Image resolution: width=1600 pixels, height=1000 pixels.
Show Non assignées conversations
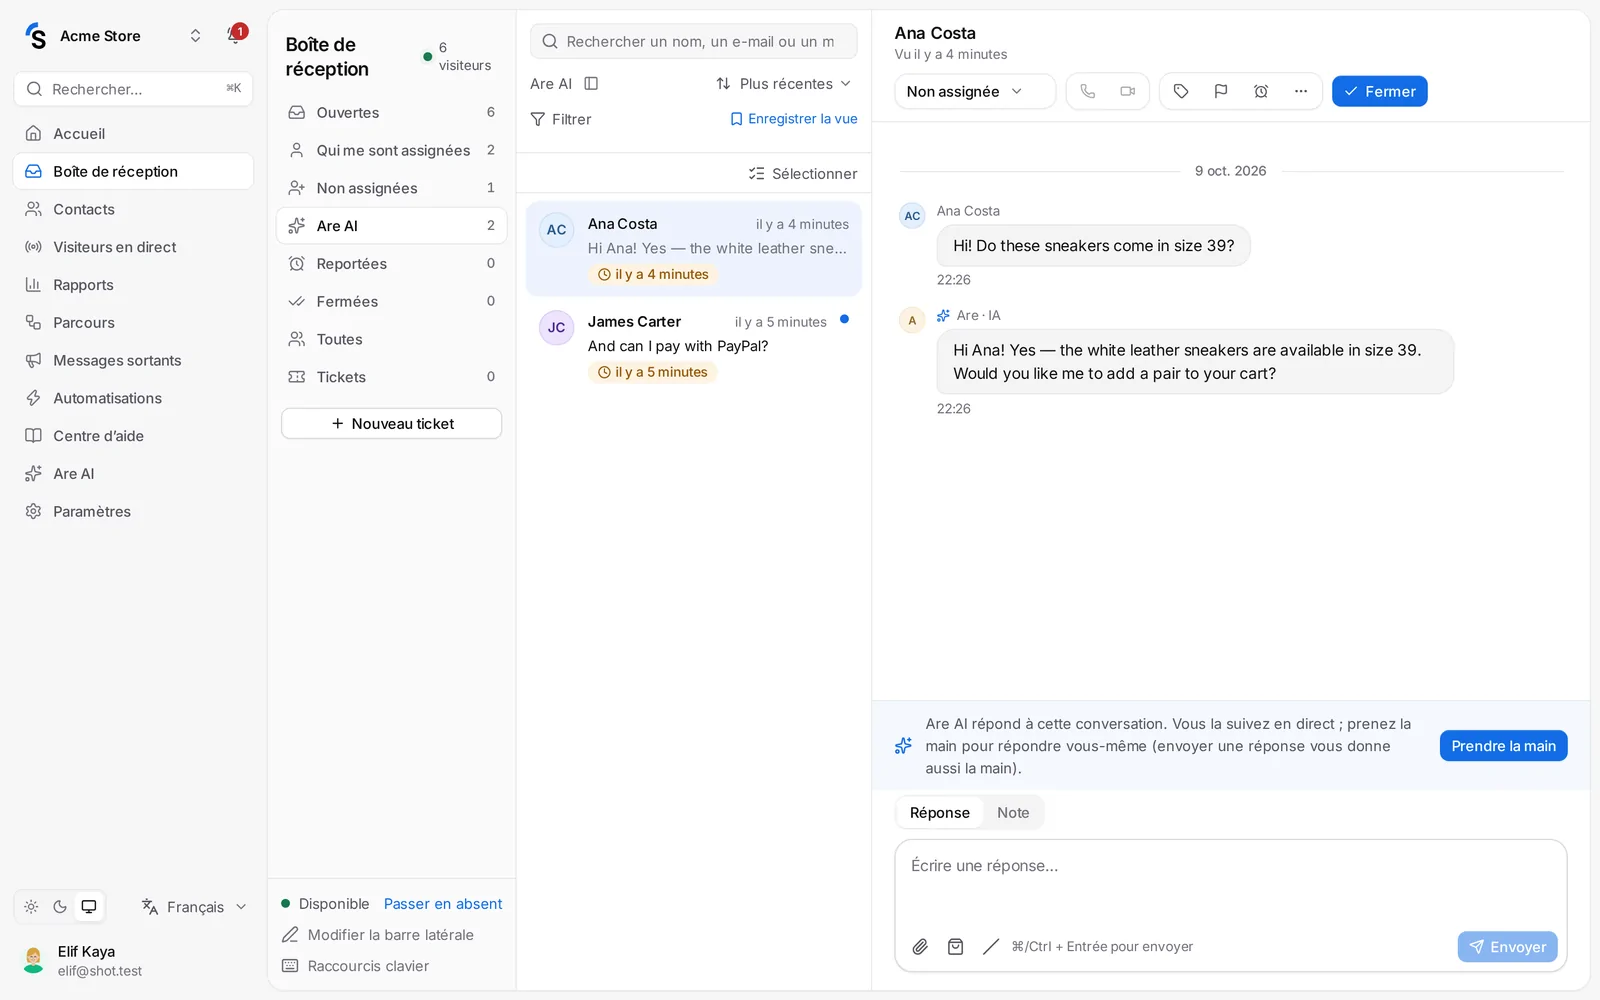coord(391,188)
